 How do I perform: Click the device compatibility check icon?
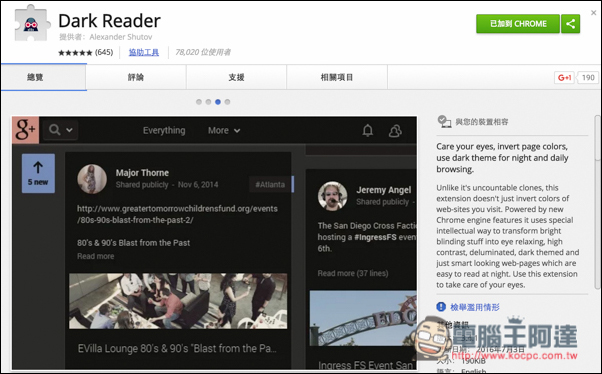click(x=444, y=122)
